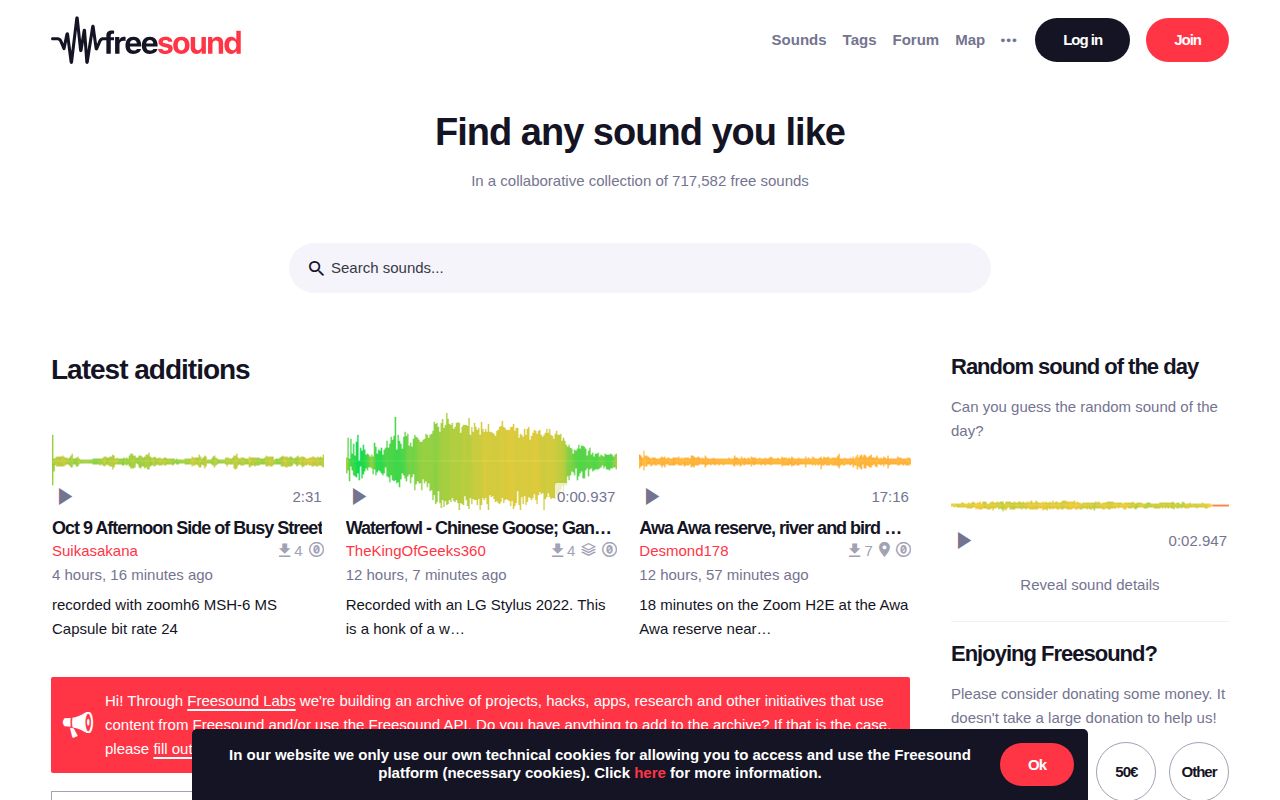This screenshot has height=800, width=1280.
Task: Click the geolocation pin on the Awa Awa sound
Action: pos(883,549)
